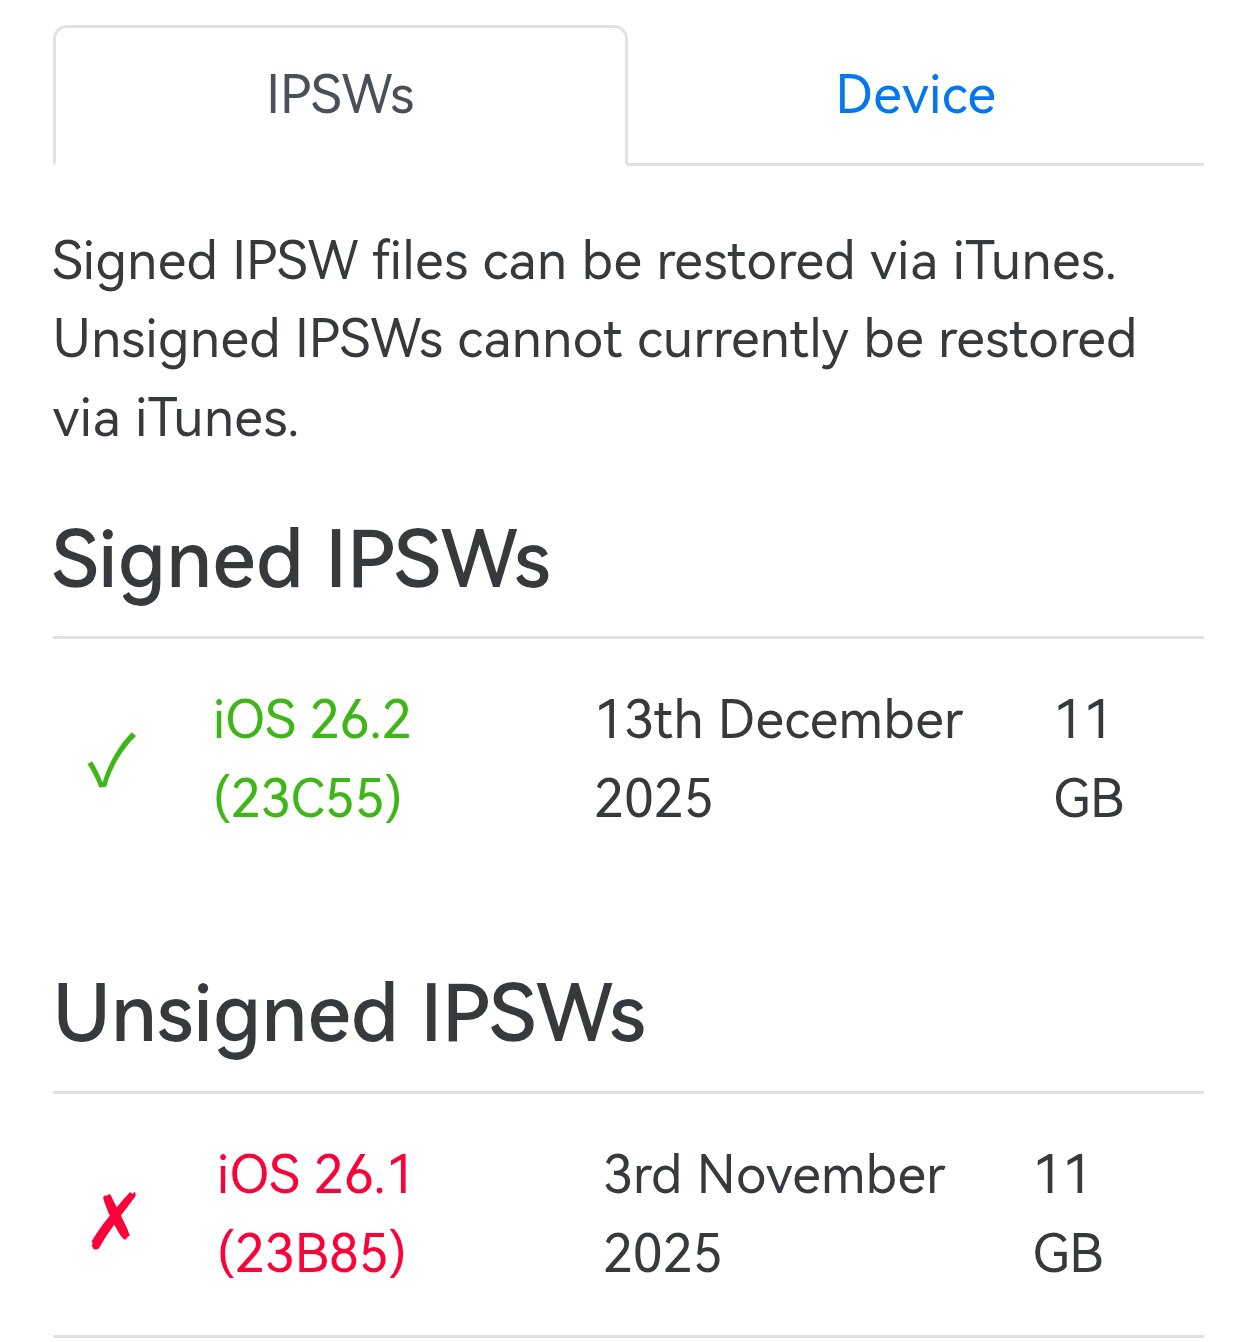The height and width of the screenshot is (1342, 1256).
Task: Click the cross mark in the Unsigned IPSWs row
Action: pos(115,1215)
